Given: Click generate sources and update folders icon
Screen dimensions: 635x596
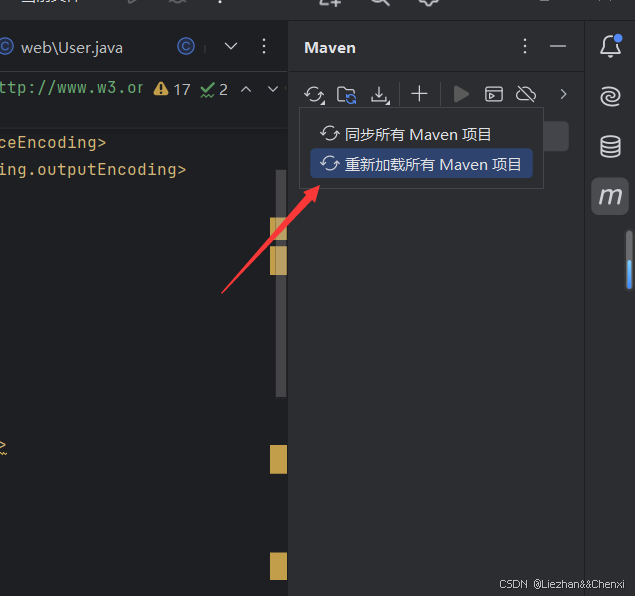Looking at the screenshot, I should point(347,95).
